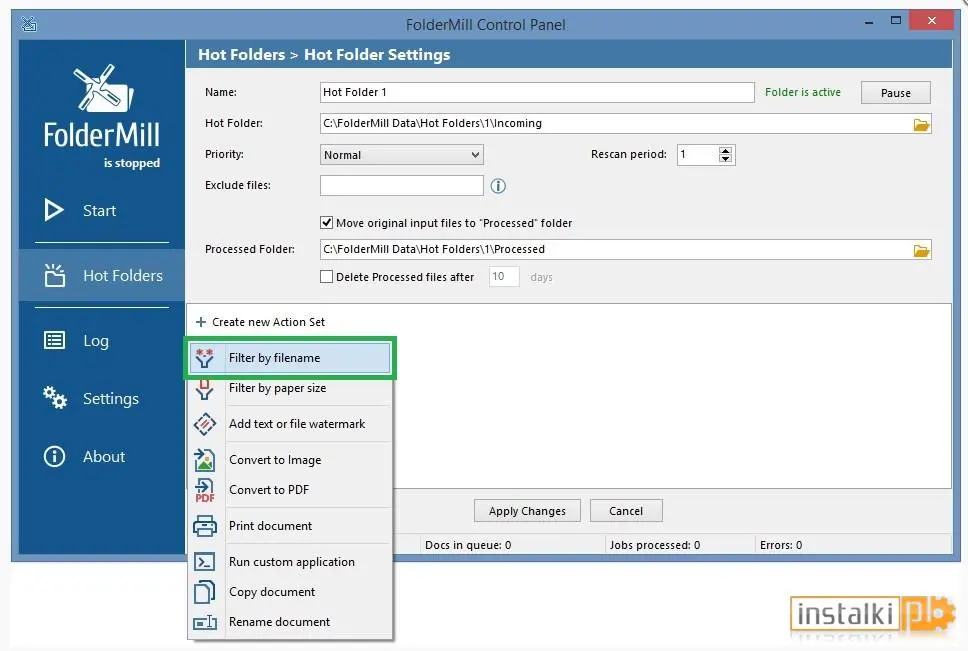Click the is stopped status text

131,163
